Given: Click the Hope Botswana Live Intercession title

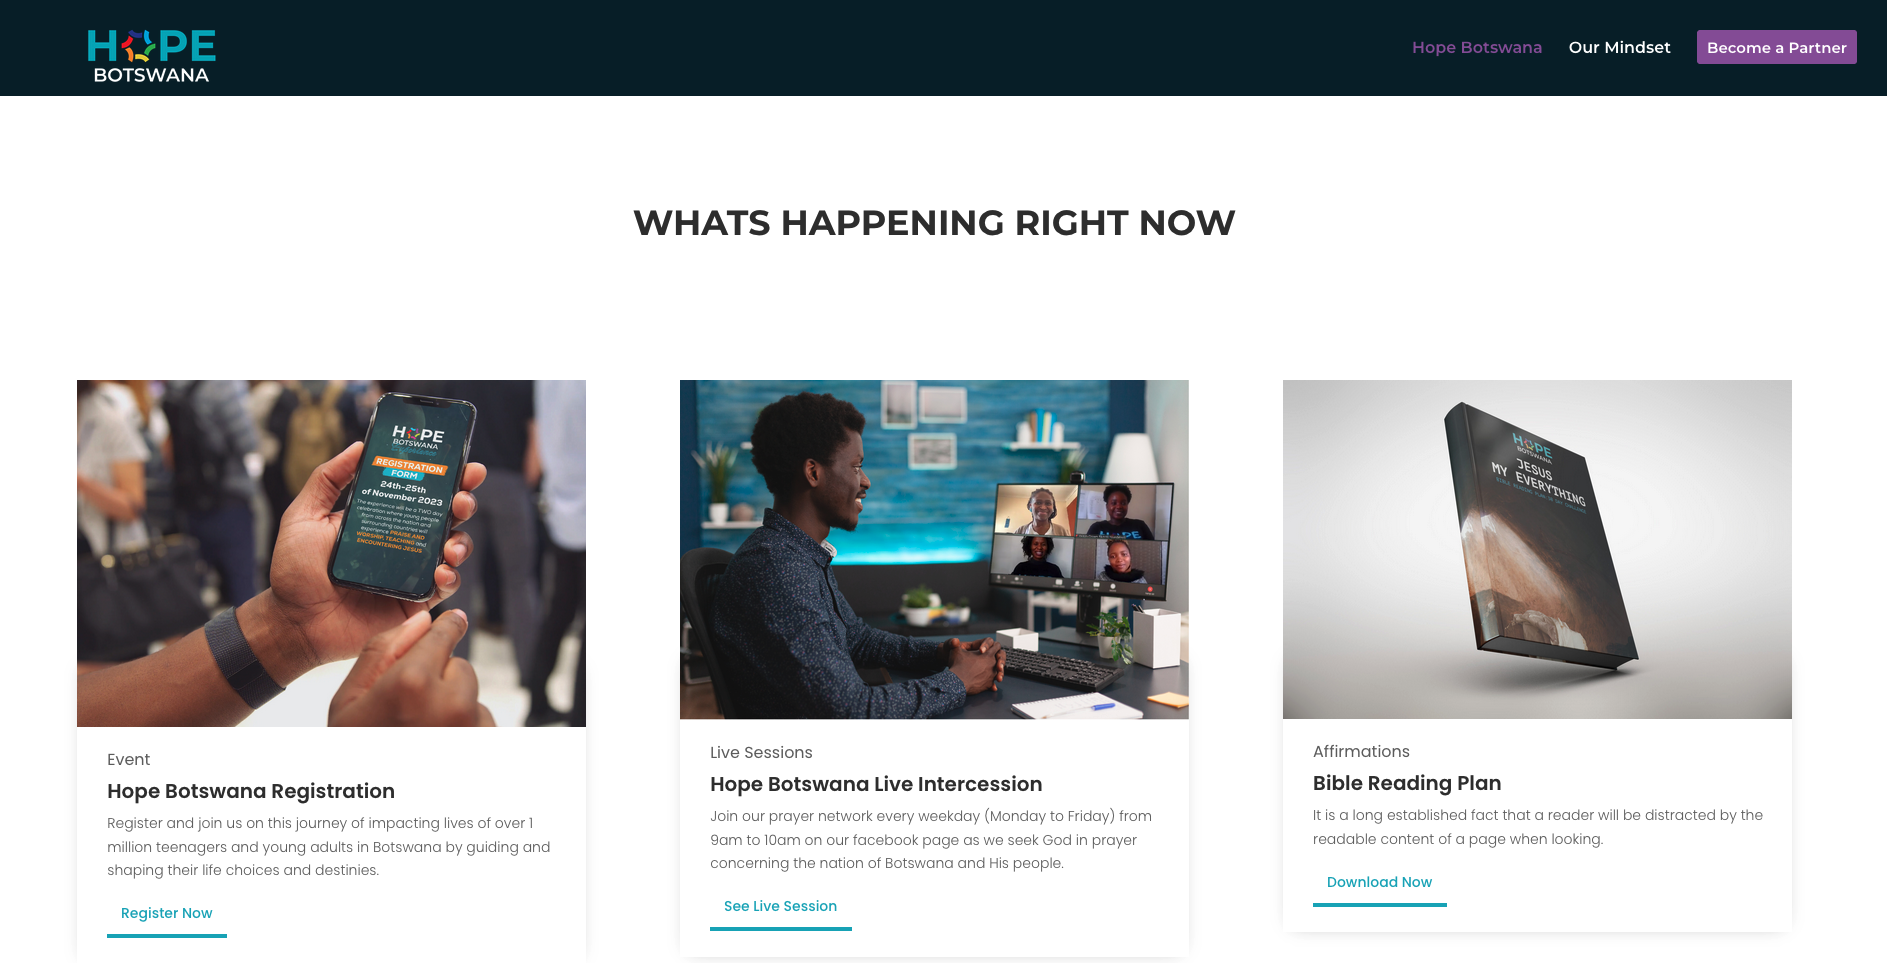Looking at the screenshot, I should tap(876, 784).
